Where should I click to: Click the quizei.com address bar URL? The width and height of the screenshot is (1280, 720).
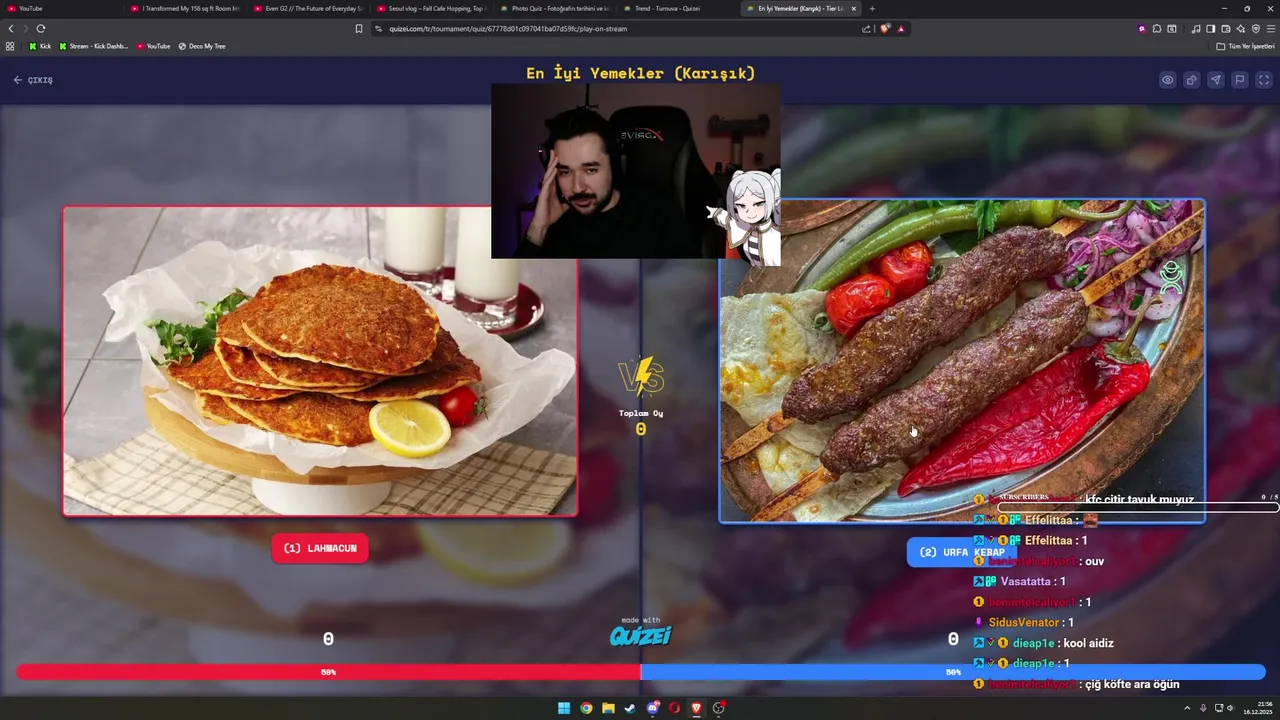tap(508, 29)
